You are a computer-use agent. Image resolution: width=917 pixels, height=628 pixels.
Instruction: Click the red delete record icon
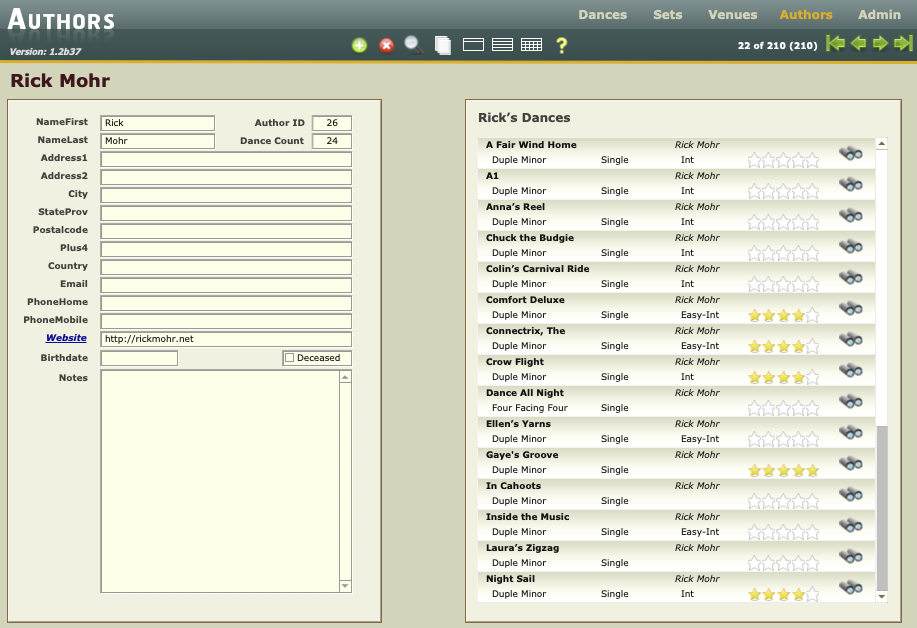(387, 45)
